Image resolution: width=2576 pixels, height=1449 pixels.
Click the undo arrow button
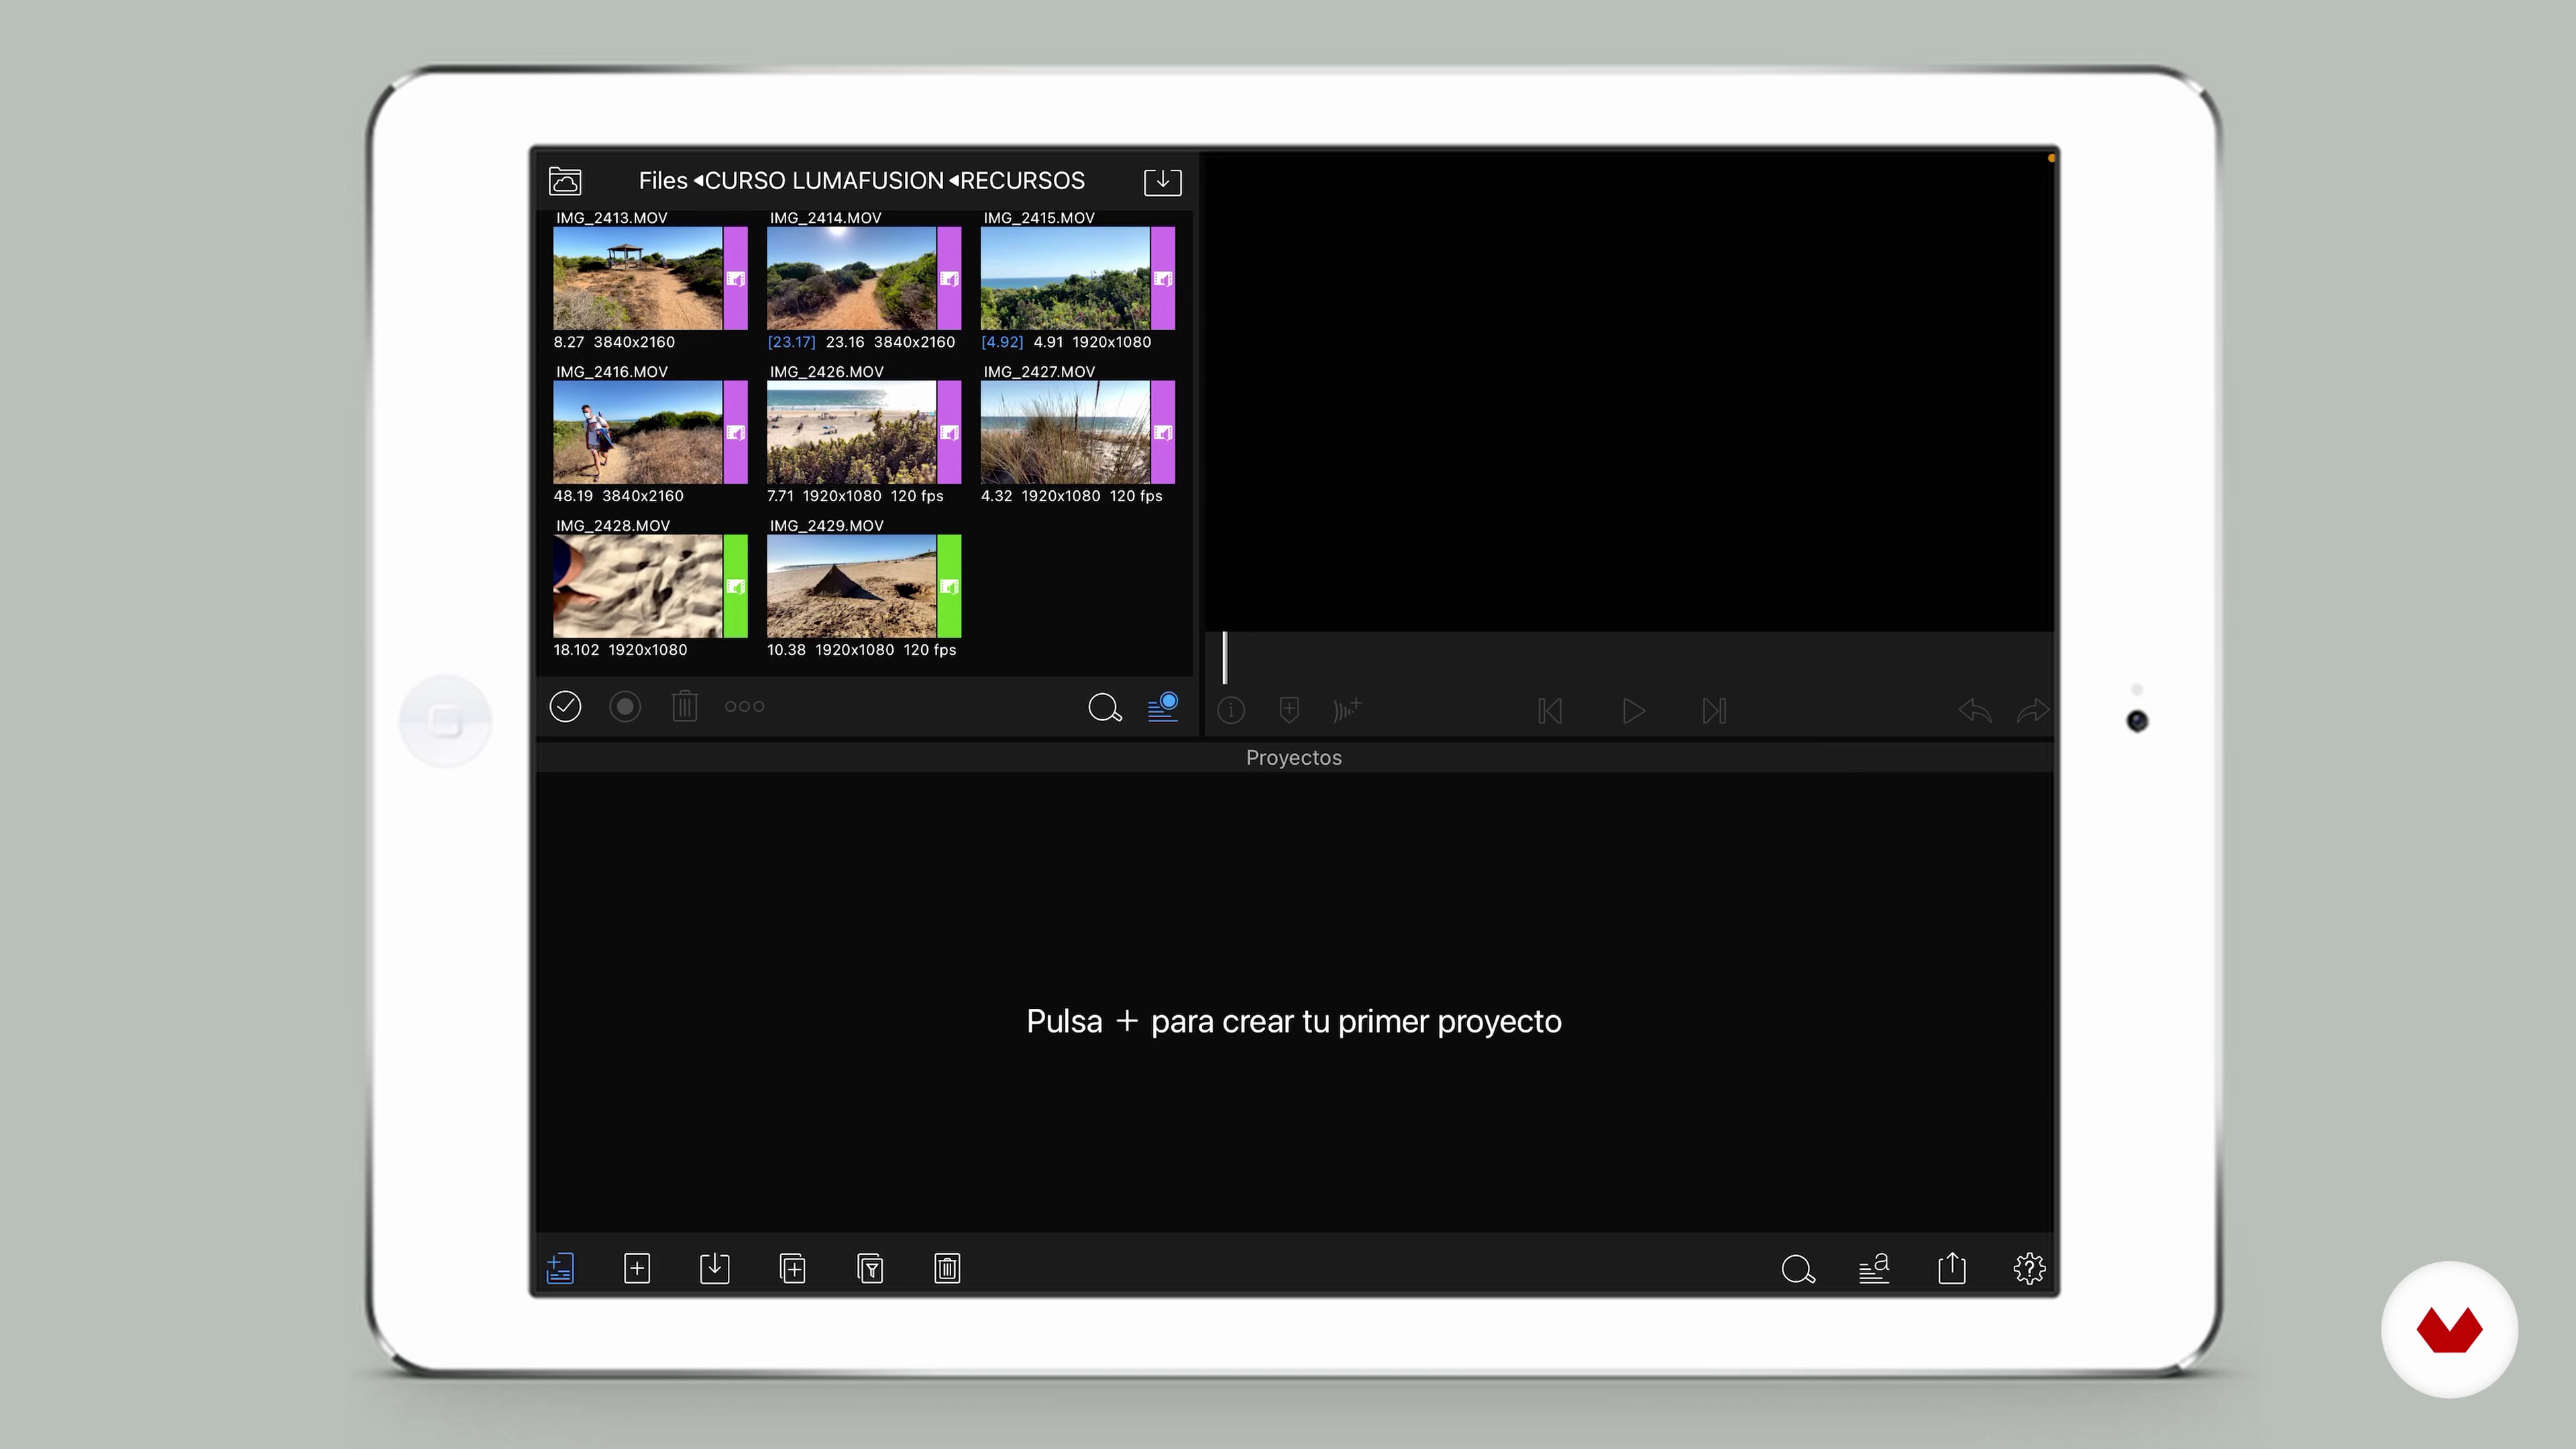pyautogui.click(x=1974, y=711)
